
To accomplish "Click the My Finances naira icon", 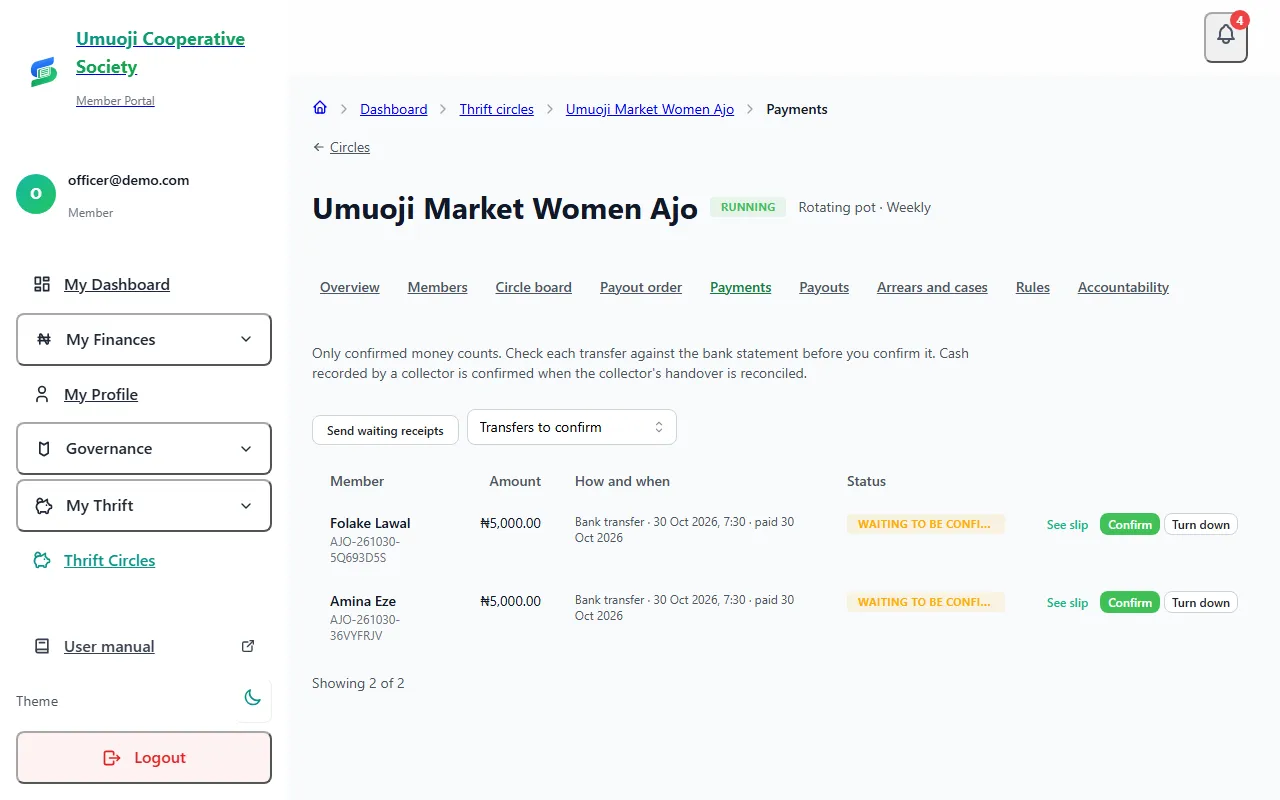I will pyautogui.click(x=44, y=339).
